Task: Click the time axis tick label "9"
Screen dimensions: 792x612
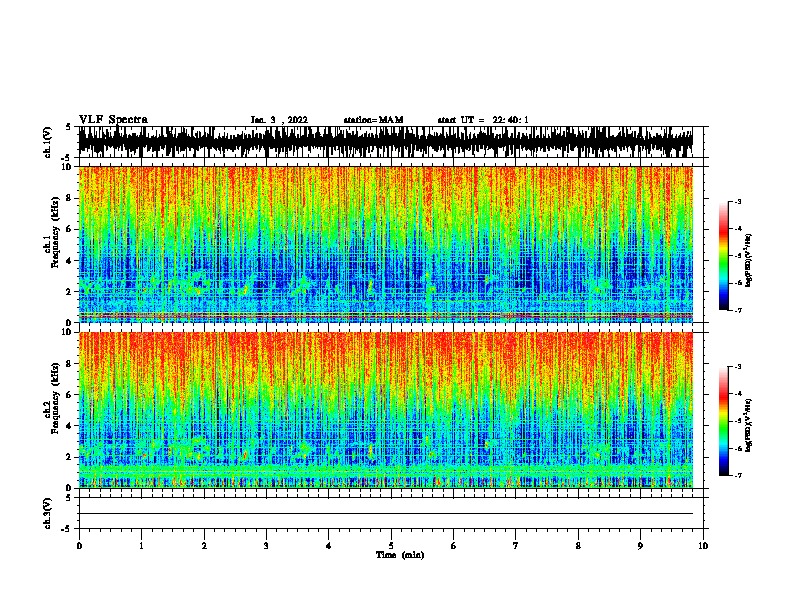Action: pyautogui.click(x=640, y=546)
